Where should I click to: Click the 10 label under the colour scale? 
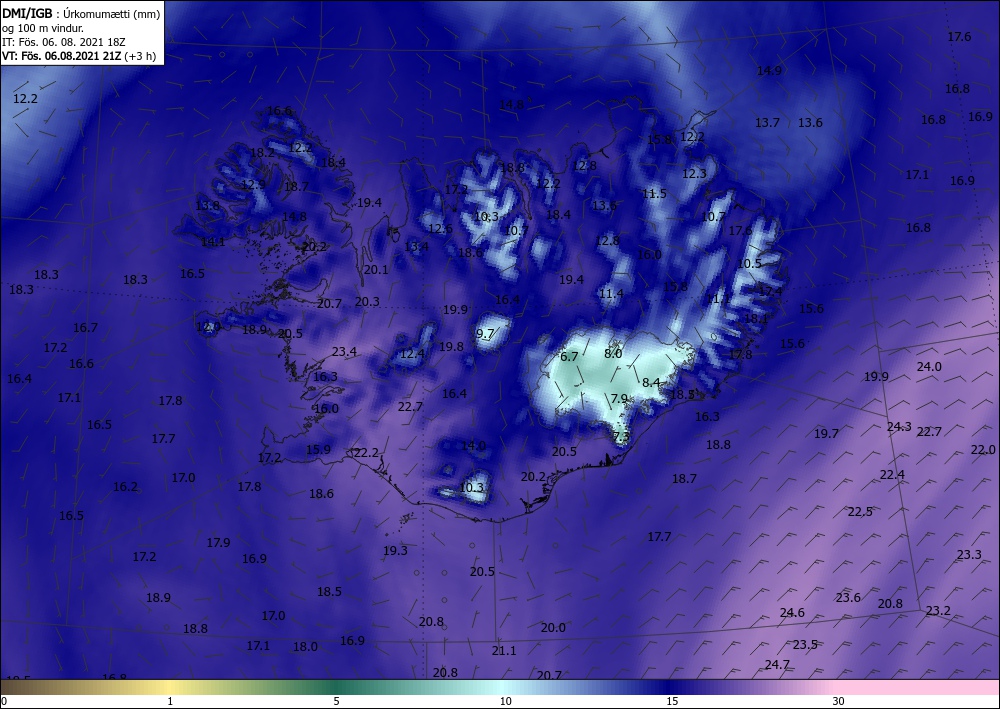[x=505, y=701]
